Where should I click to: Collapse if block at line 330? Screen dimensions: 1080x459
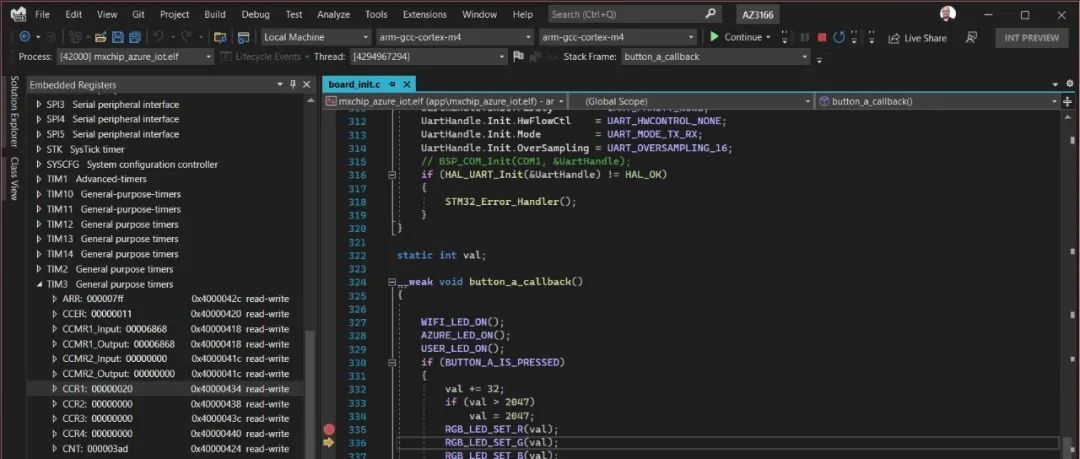(392, 362)
